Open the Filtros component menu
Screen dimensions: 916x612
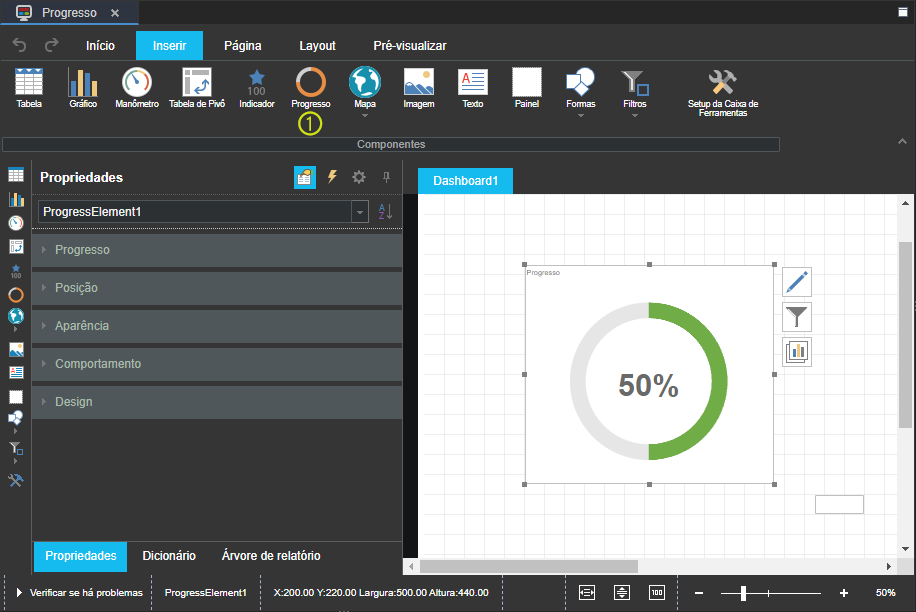634,91
